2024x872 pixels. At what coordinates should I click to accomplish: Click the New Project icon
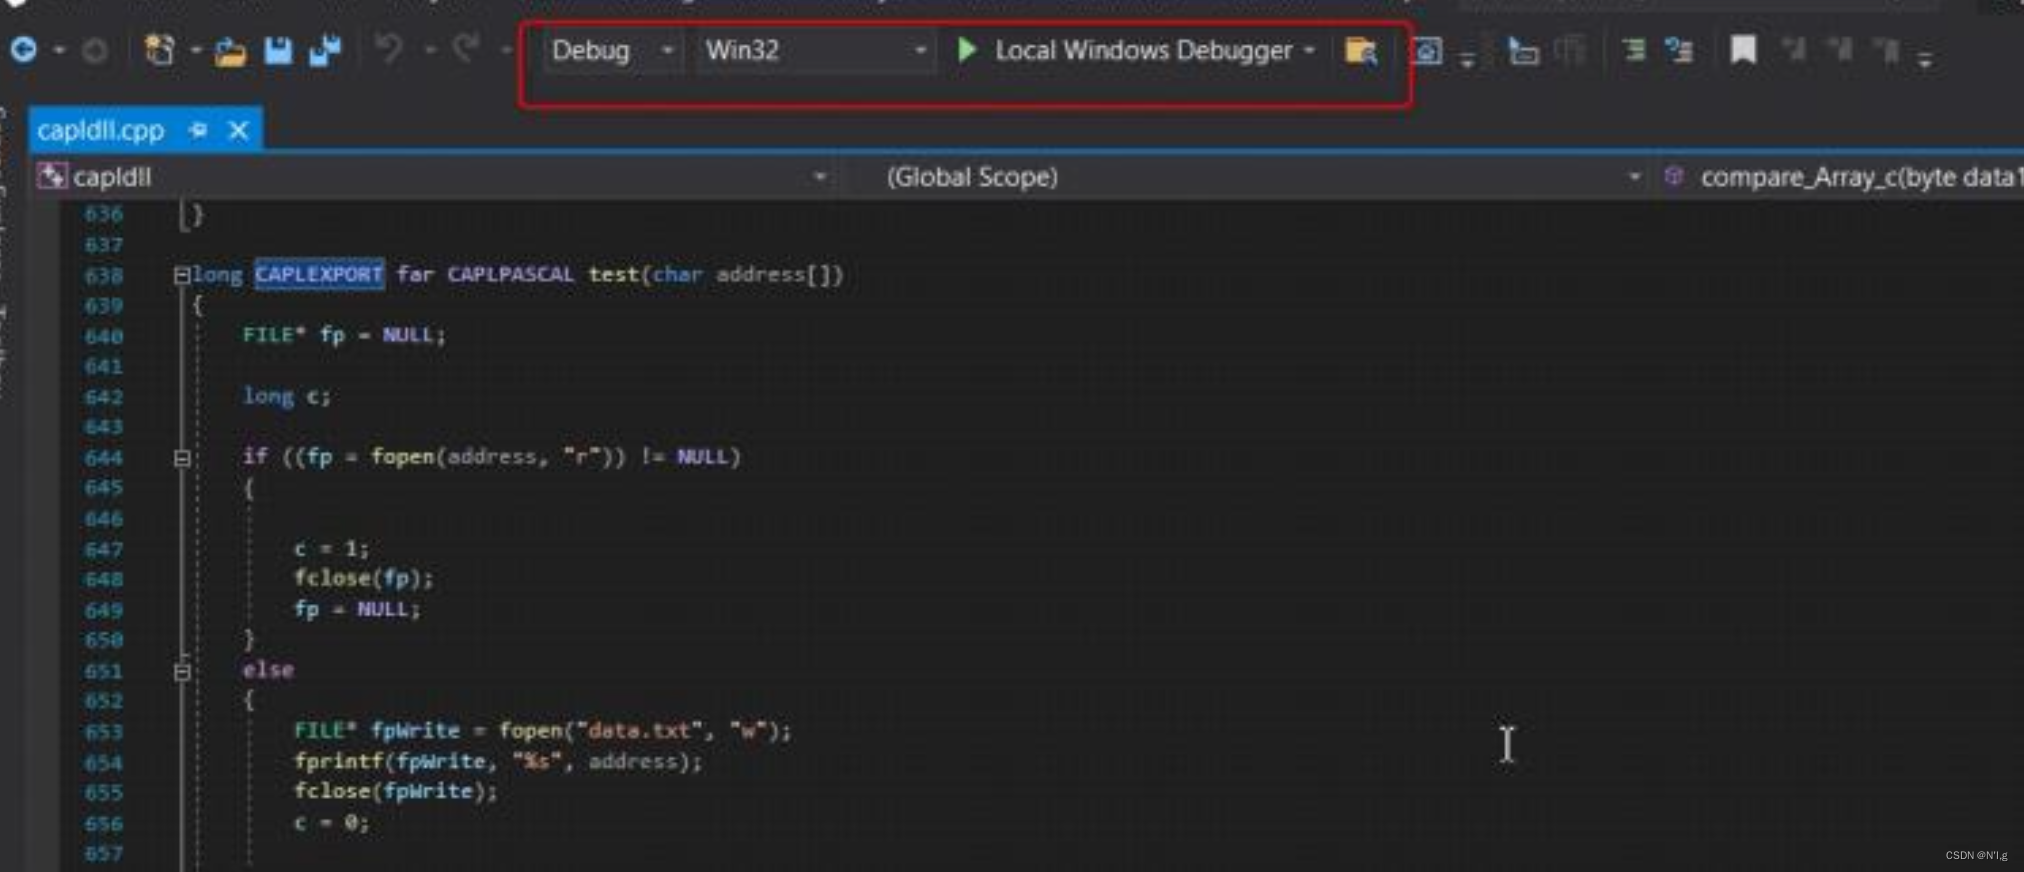point(160,49)
